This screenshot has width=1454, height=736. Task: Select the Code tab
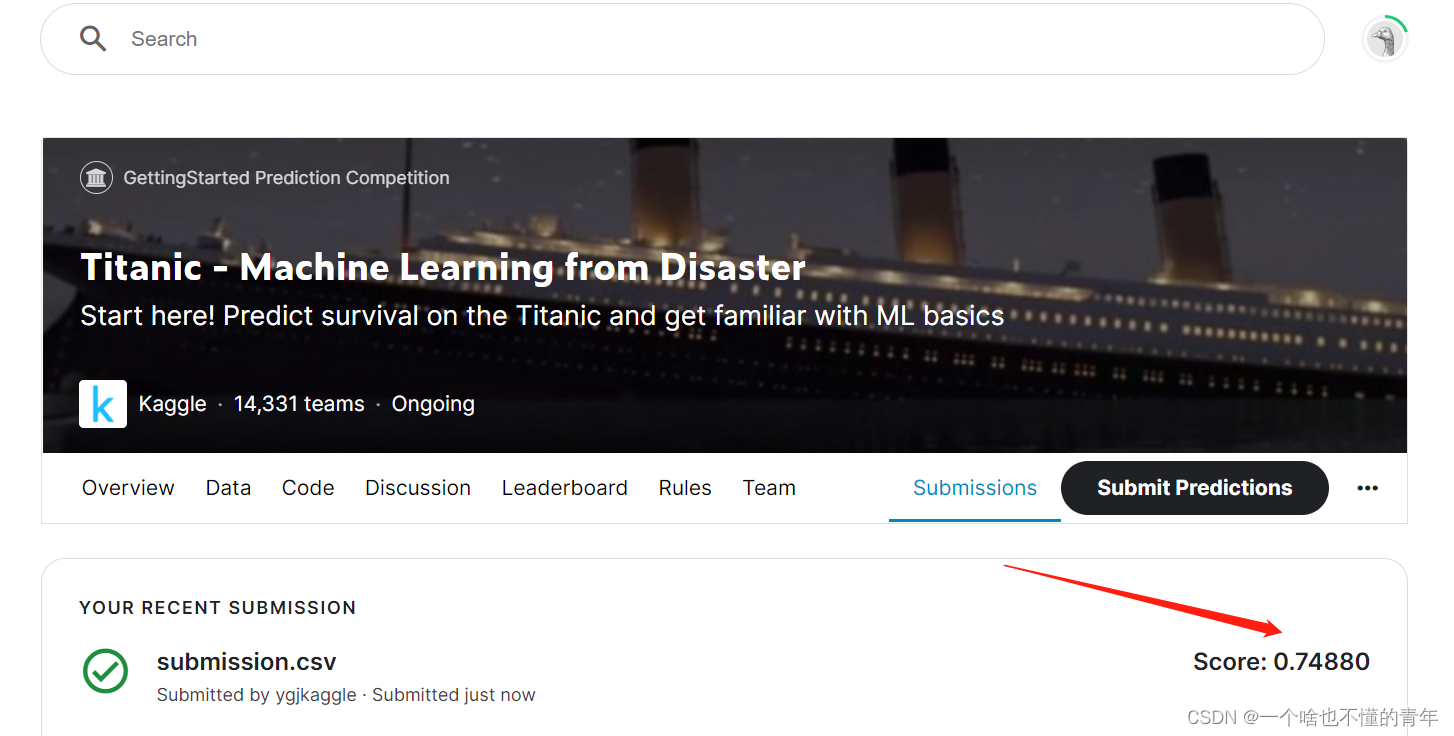pyautogui.click(x=307, y=488)
